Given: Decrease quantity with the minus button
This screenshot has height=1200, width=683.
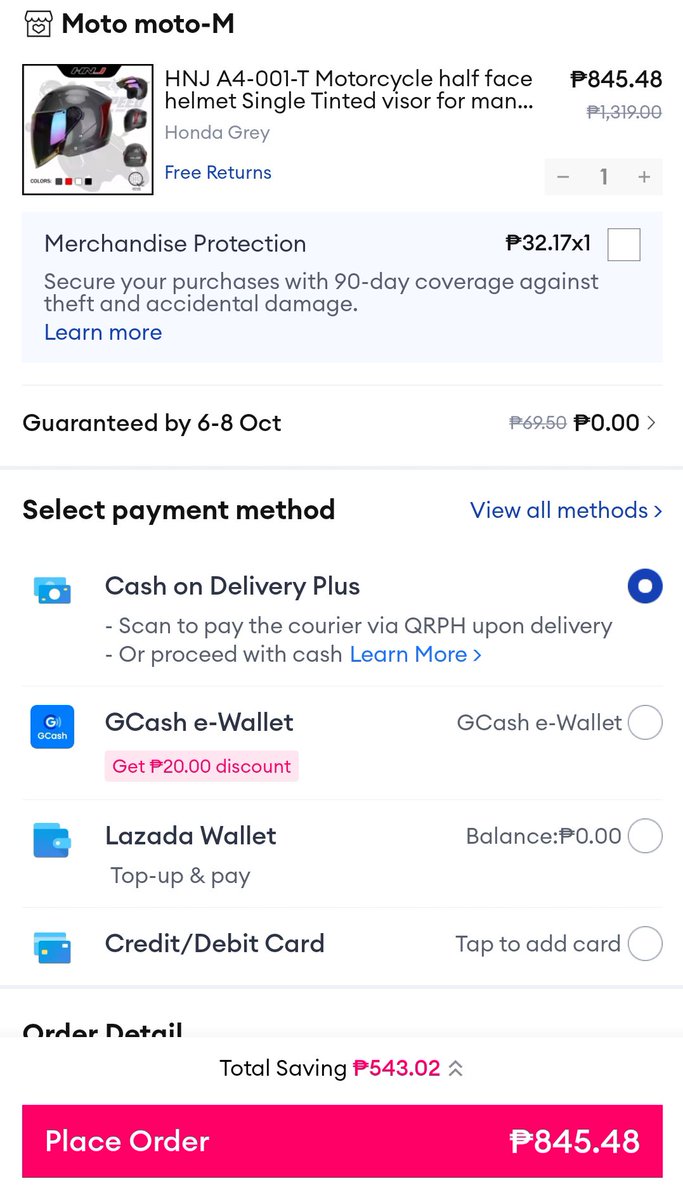Looking at the screenshot, I should click(x=563, y=177).
